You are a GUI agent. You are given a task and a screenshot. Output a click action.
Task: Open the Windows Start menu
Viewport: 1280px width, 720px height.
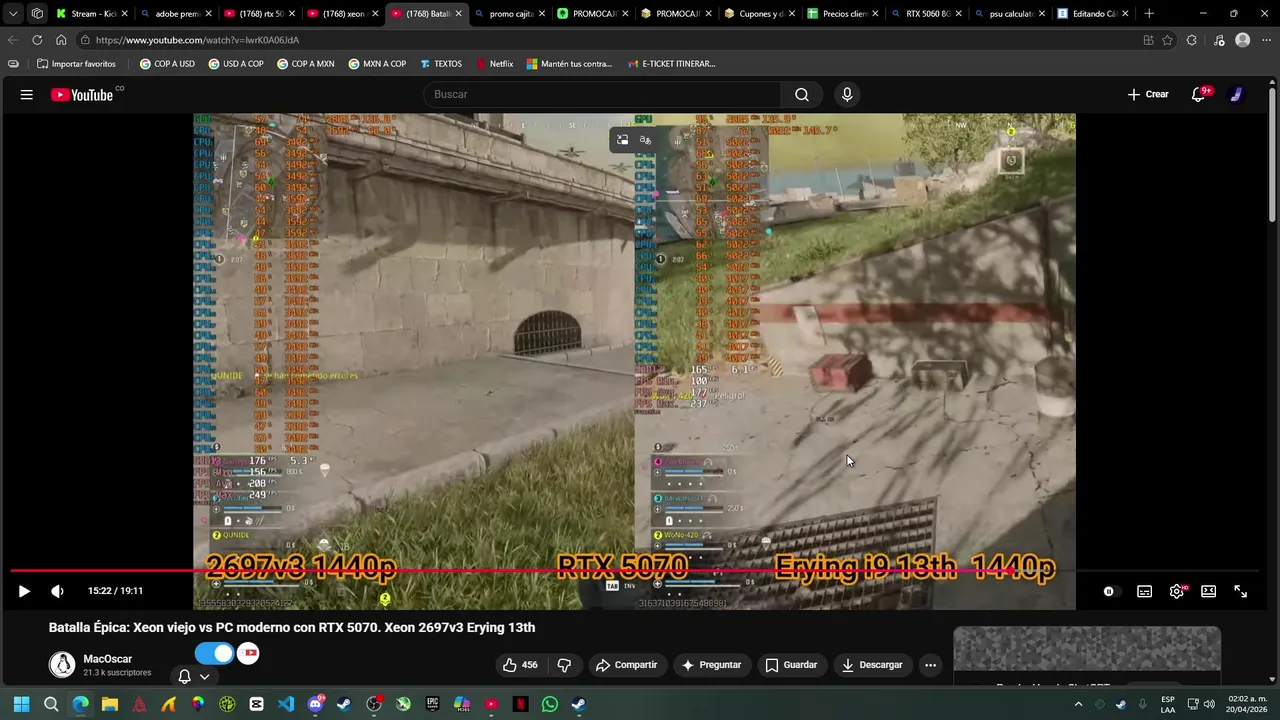point(22,704)
